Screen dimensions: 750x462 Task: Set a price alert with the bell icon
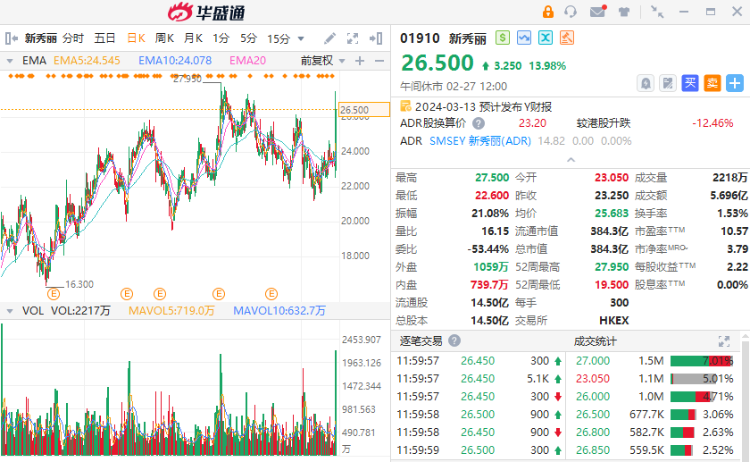(x=646, y=83)
